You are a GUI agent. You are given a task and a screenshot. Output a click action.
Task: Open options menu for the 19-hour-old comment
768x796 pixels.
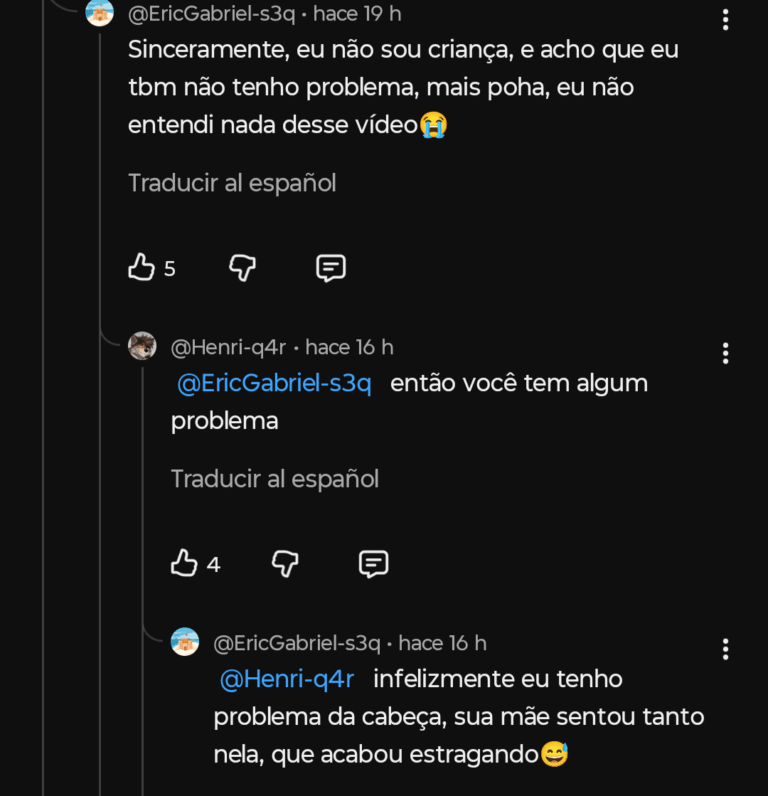726,20
